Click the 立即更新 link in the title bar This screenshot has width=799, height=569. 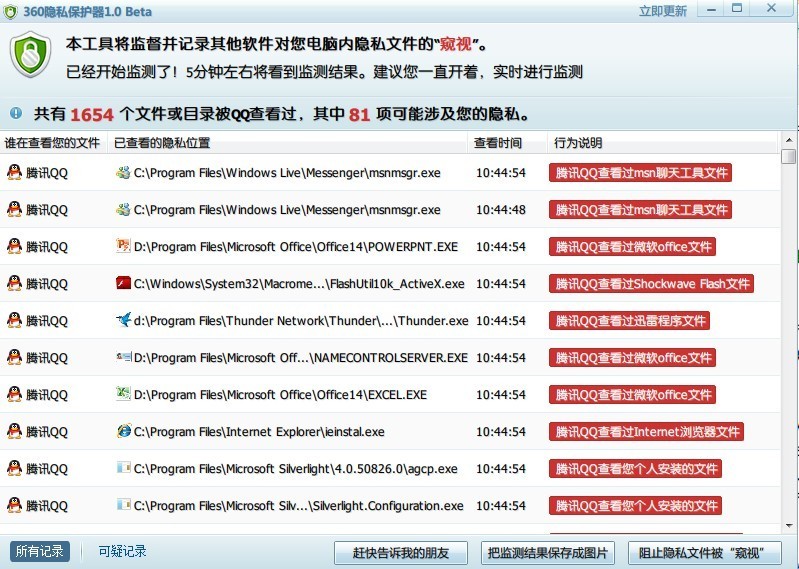pos(662,11)
